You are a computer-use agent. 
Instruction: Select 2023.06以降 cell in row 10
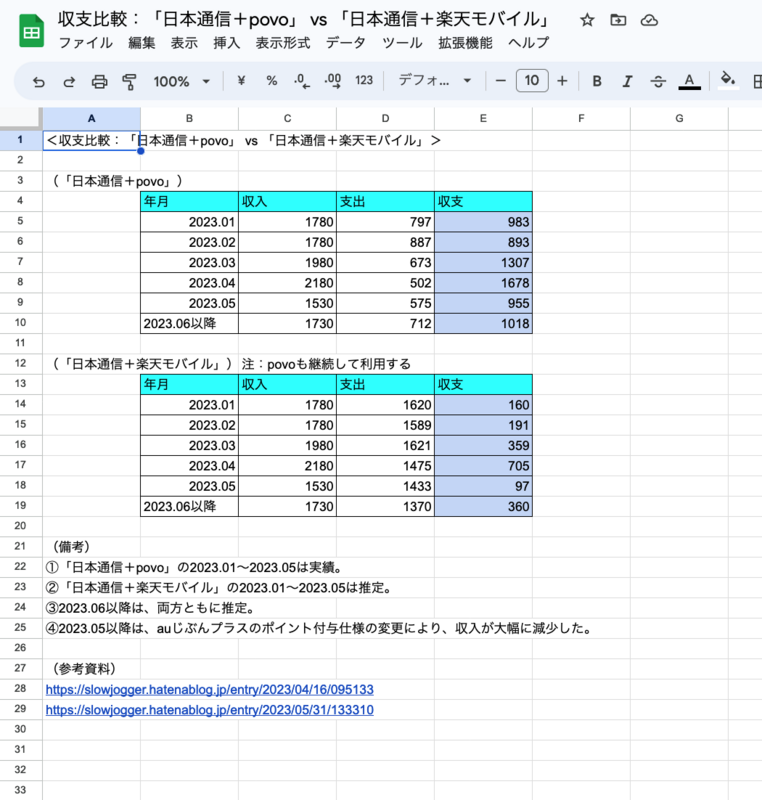point(189,323)
